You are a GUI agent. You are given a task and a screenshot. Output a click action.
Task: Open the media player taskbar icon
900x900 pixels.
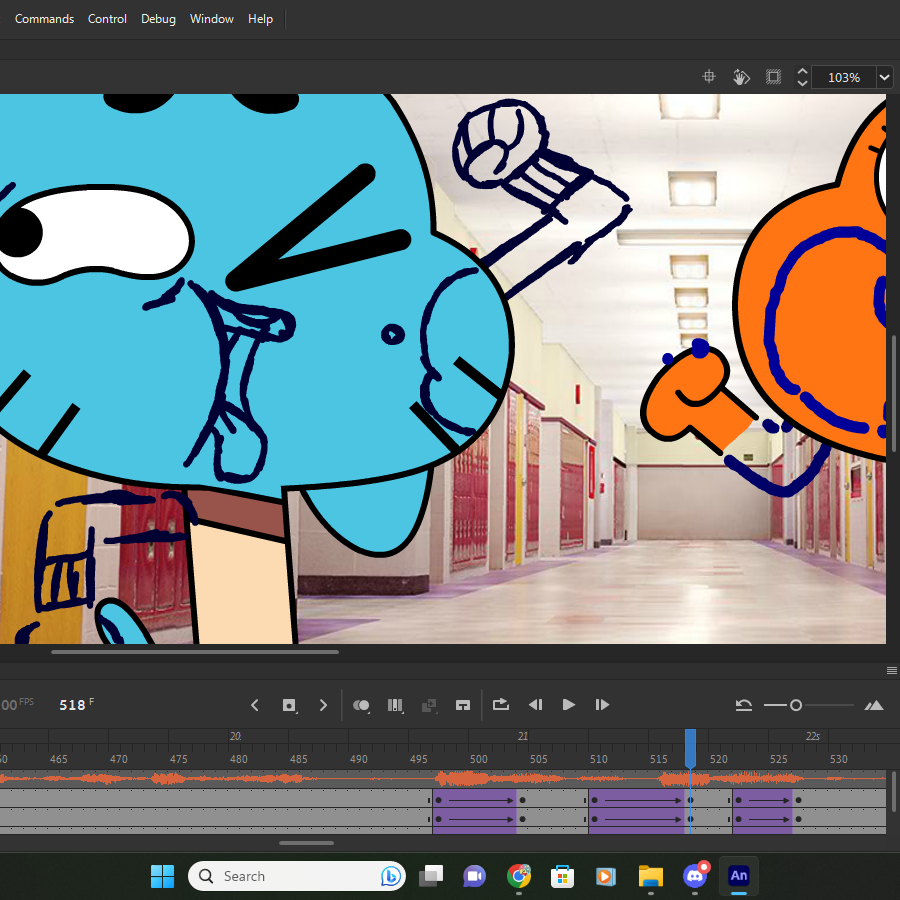[x=606, y=876]
